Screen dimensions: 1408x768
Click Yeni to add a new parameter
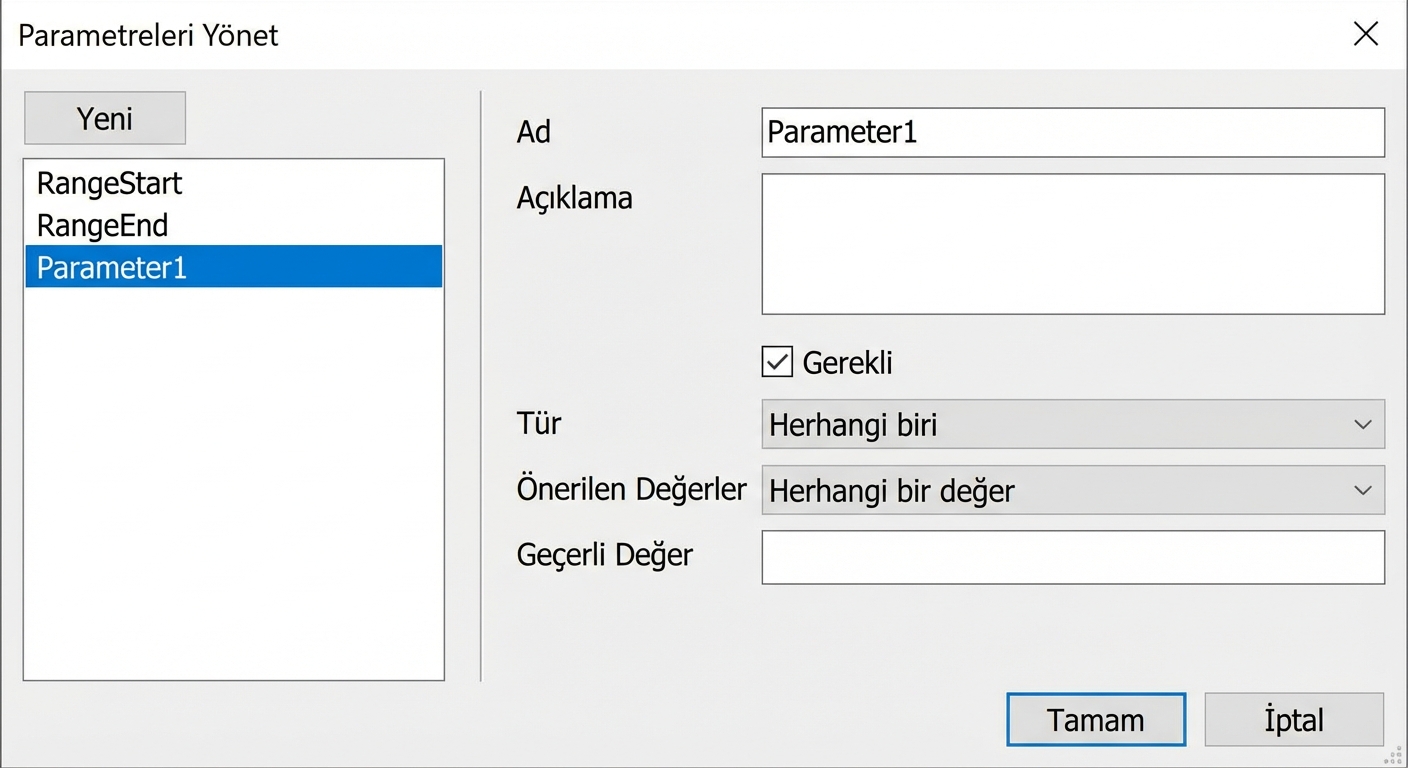click(x=104, y=117)
